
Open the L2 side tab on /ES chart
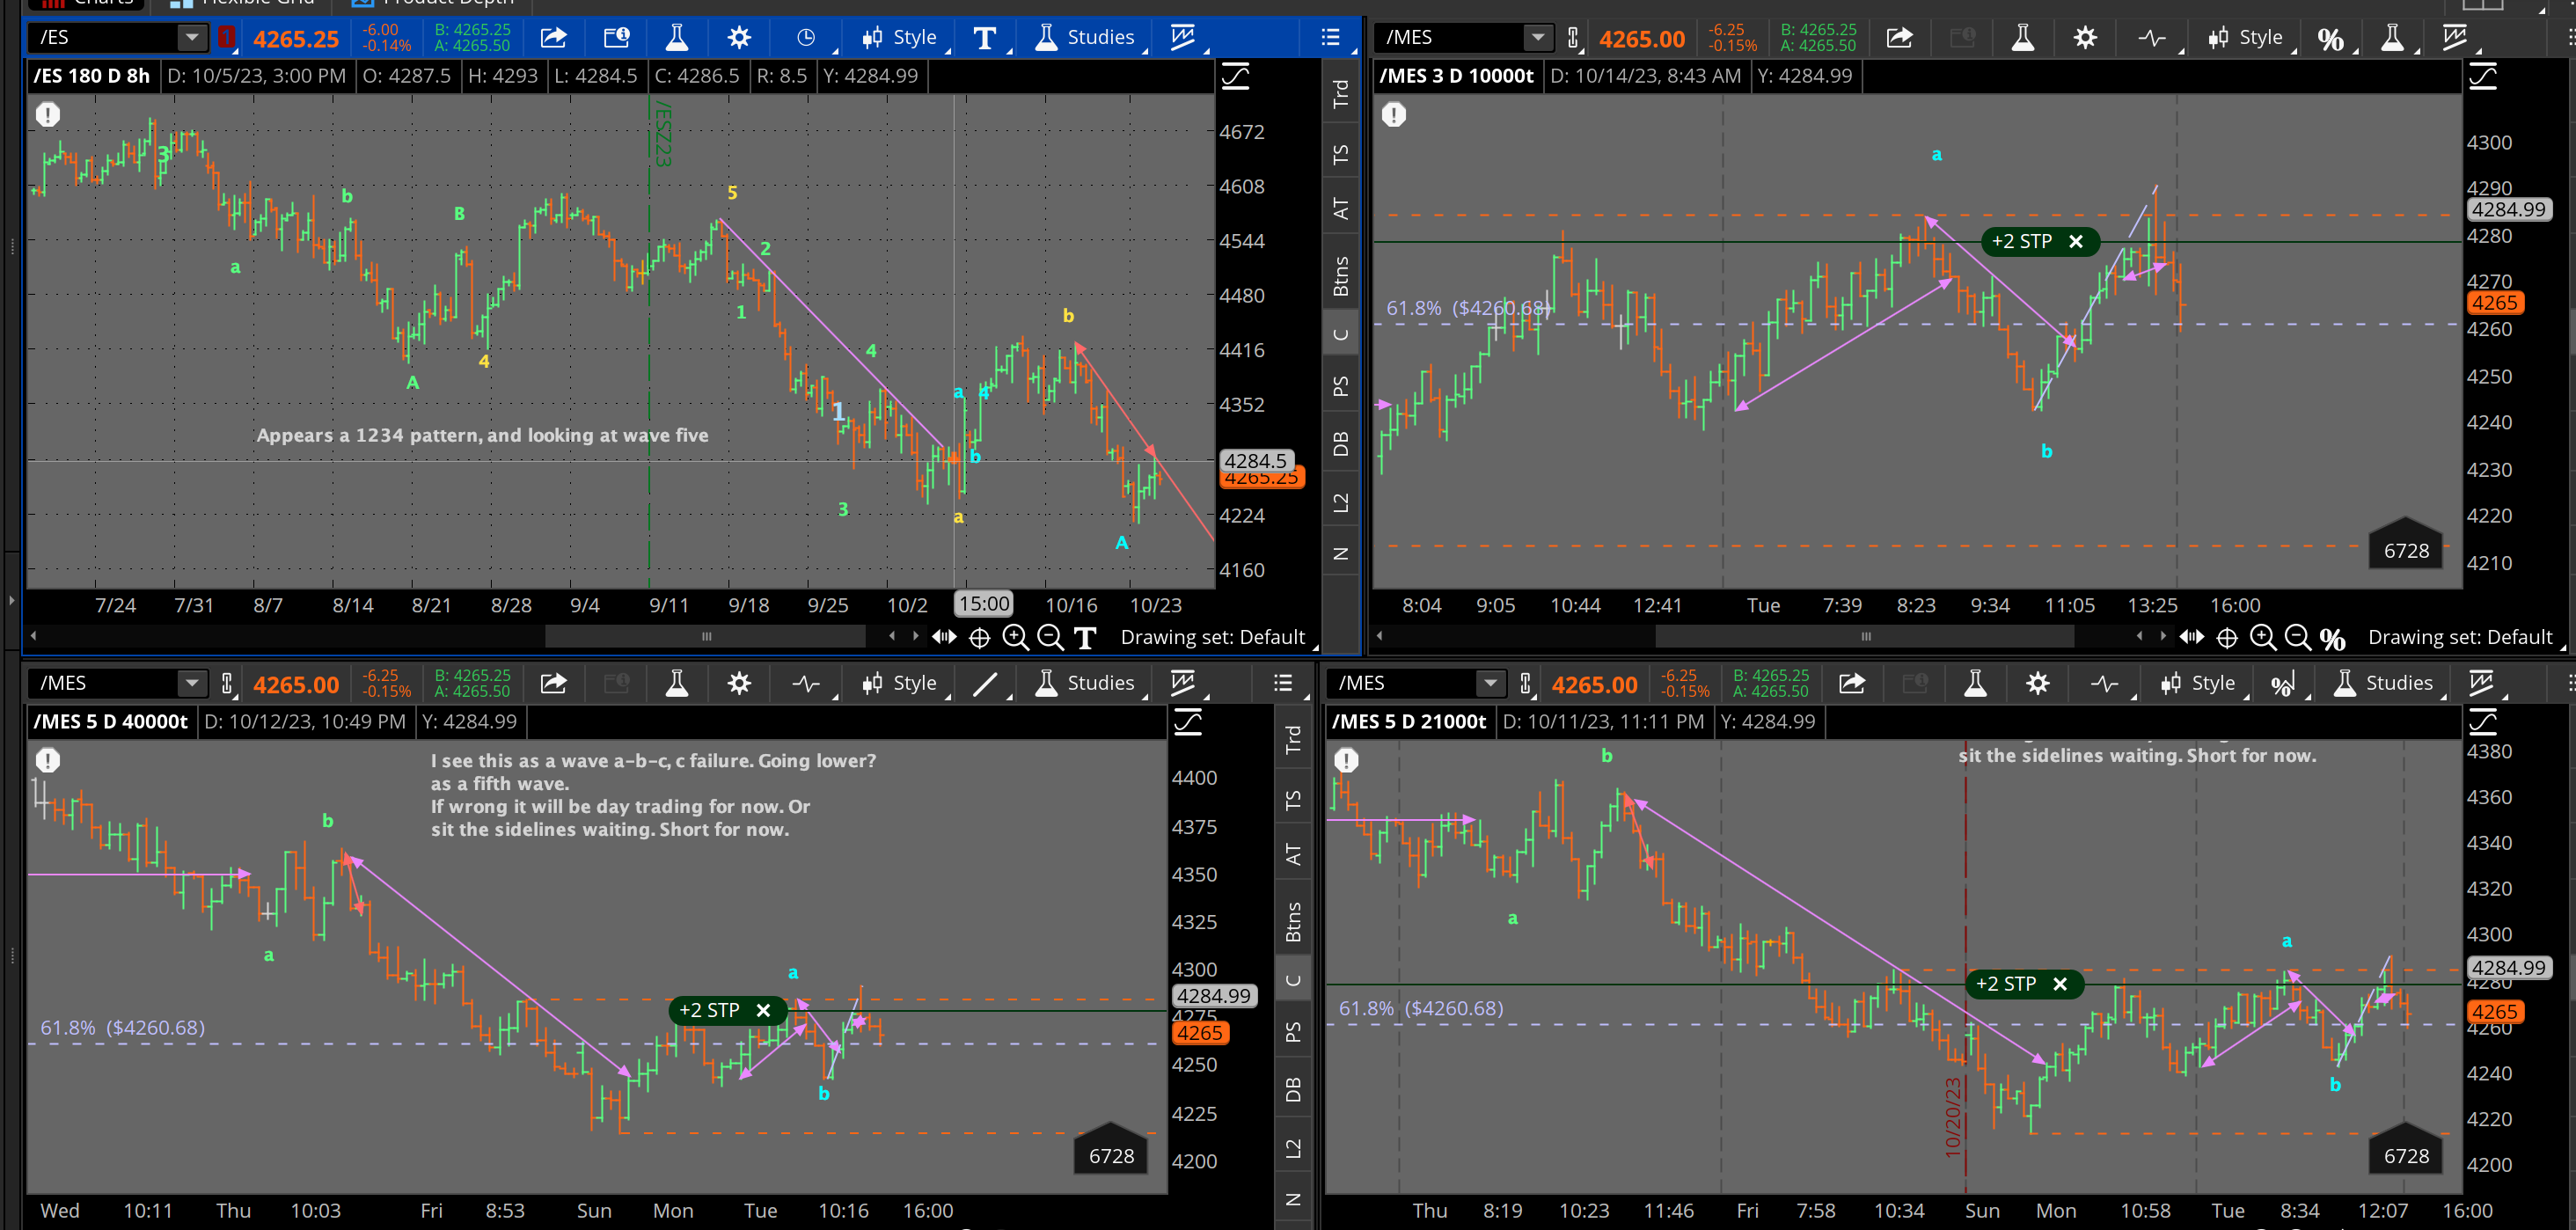click(1341, 502)
